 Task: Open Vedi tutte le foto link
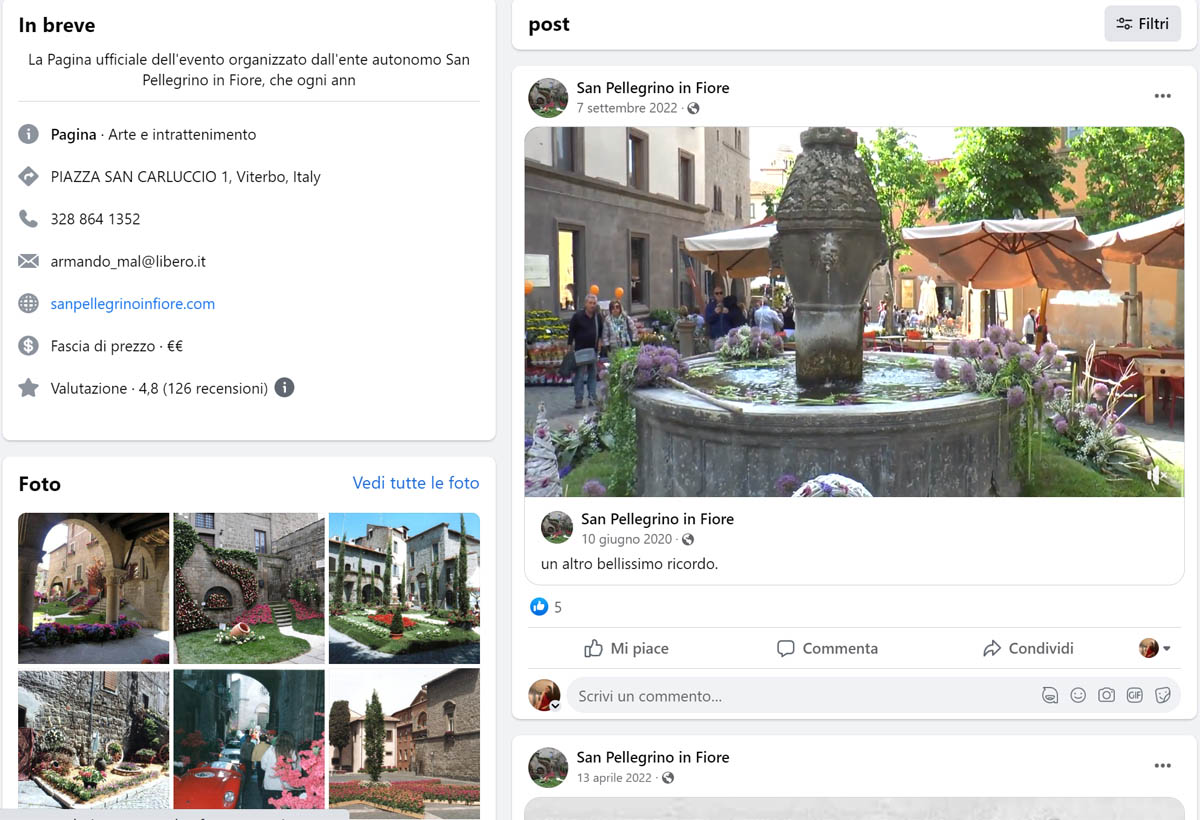(416, 483)
